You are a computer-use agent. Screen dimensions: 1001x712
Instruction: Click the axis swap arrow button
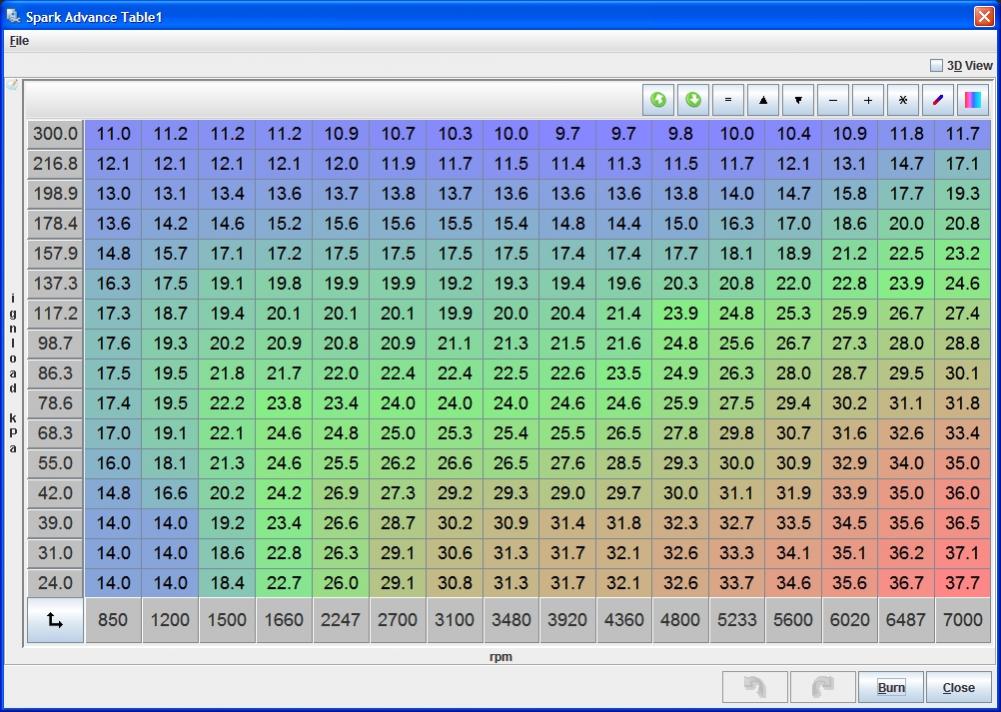[55, 621]
